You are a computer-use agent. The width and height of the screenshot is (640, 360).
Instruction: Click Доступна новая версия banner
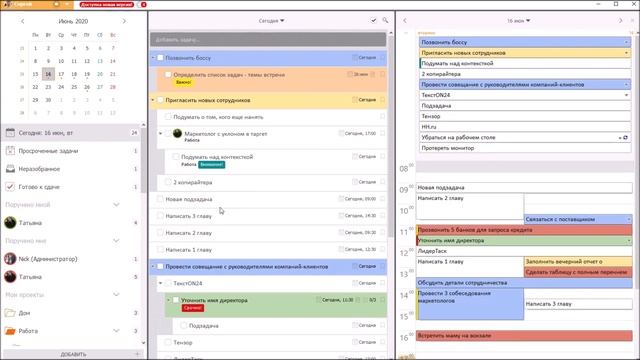(107, 4)
